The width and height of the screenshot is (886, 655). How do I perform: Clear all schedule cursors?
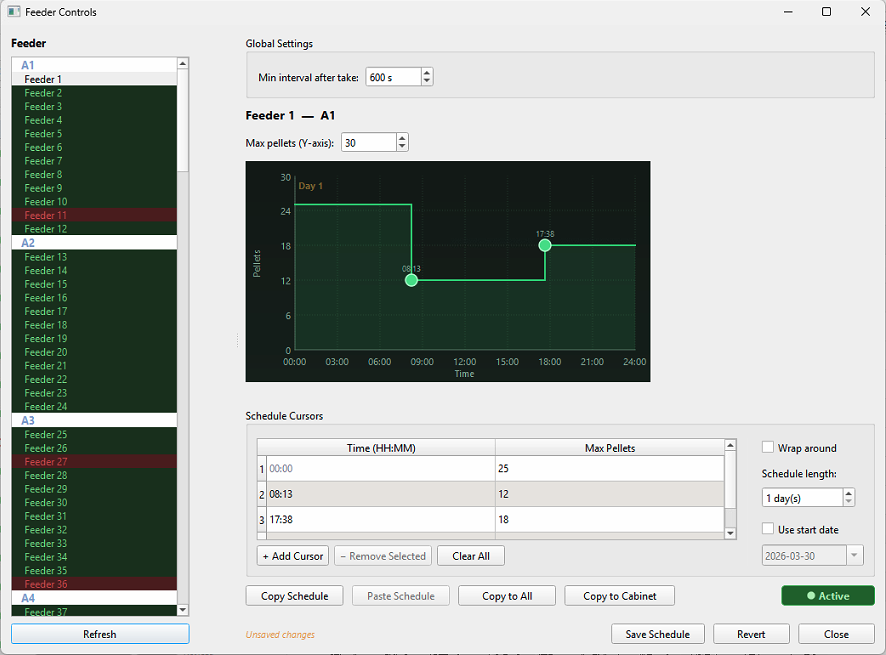coord(470,555)
